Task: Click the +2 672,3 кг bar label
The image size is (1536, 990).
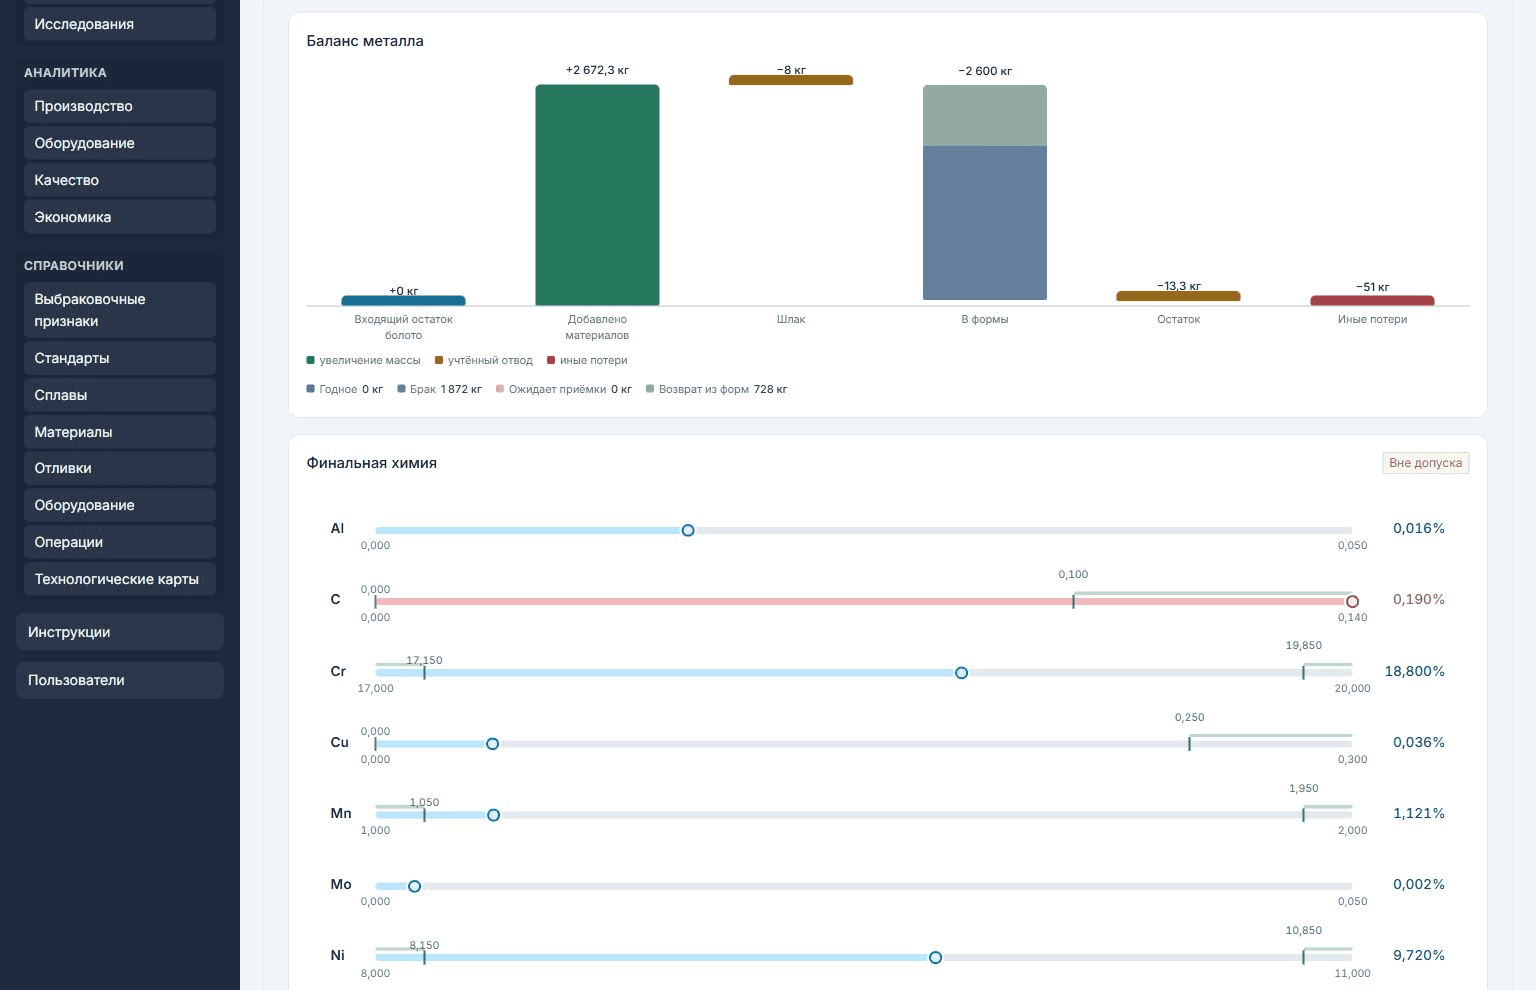Action: (597, 70)
